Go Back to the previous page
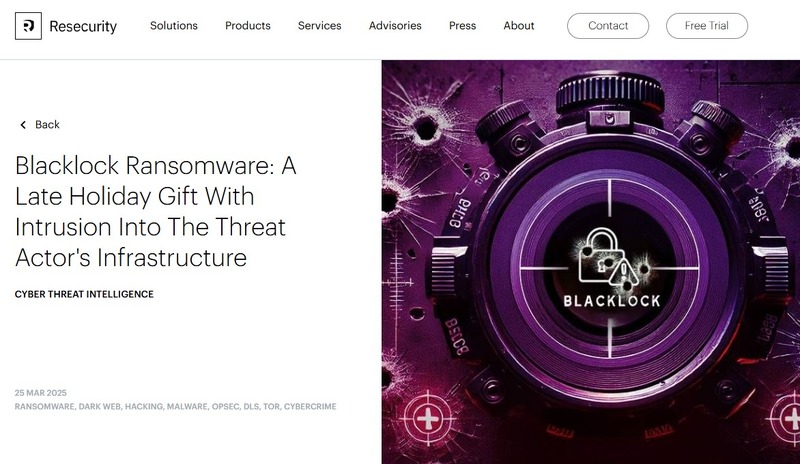Screen dimensions: 800x464 tap(47, 125)
